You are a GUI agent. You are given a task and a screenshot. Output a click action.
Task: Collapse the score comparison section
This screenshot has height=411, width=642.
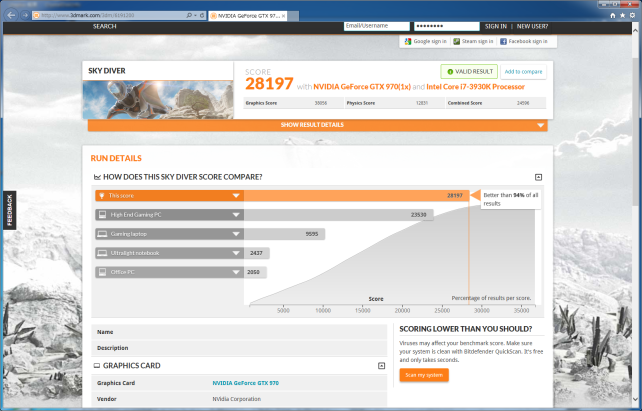538,177
